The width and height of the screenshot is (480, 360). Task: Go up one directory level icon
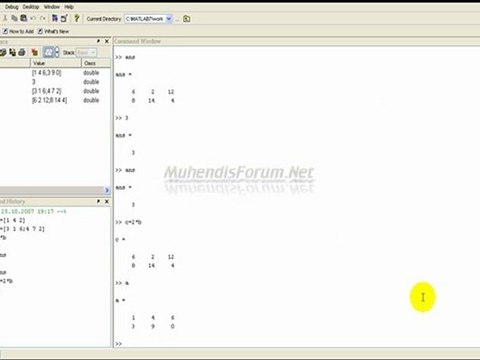pyautogui.click(x=187, y=19)
